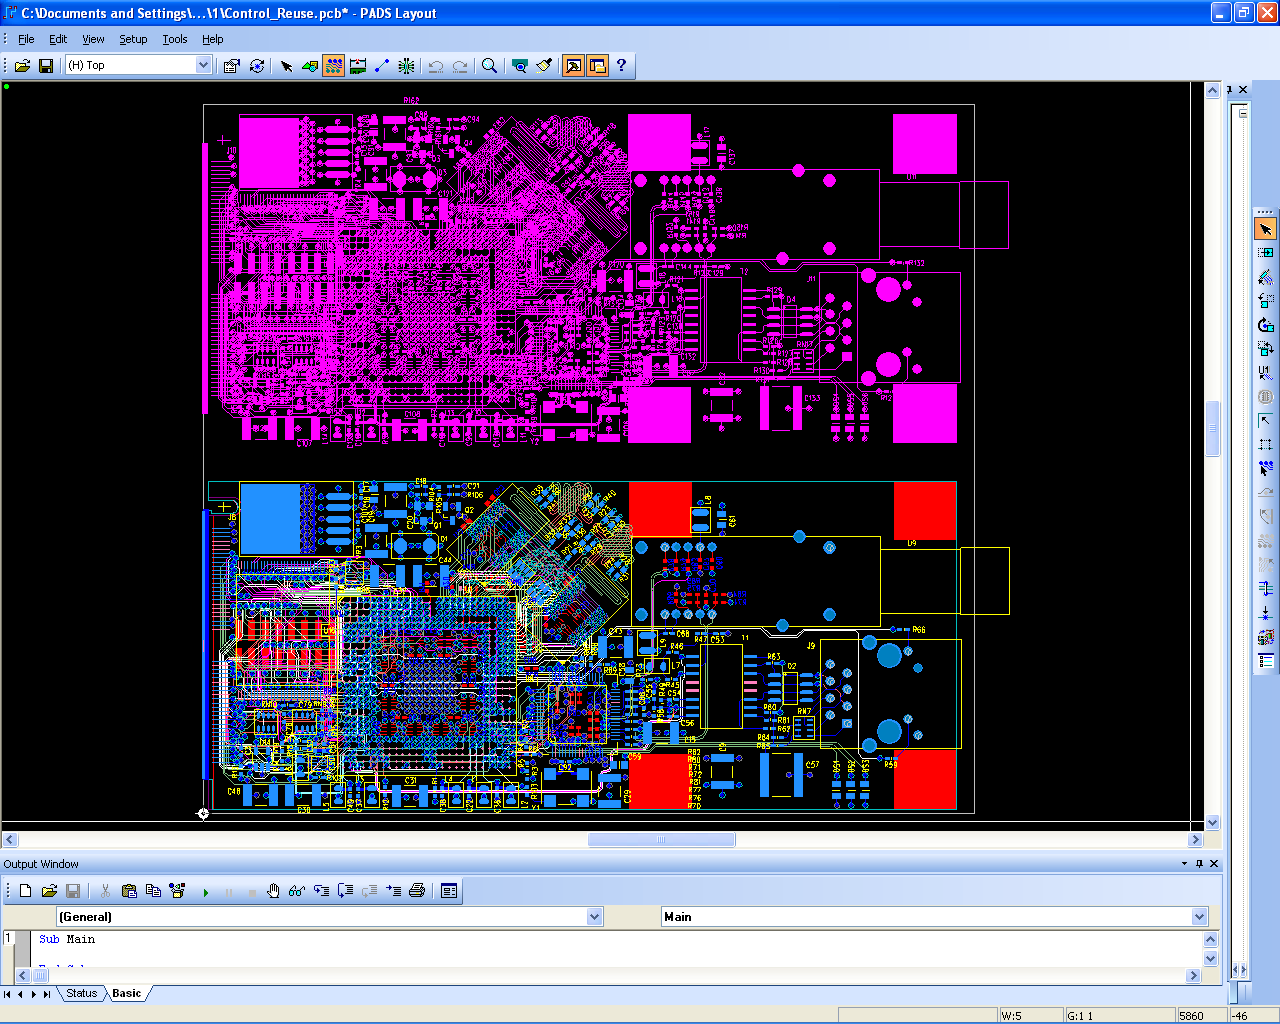Toggle the Project Explorer toolbar button

597,66
